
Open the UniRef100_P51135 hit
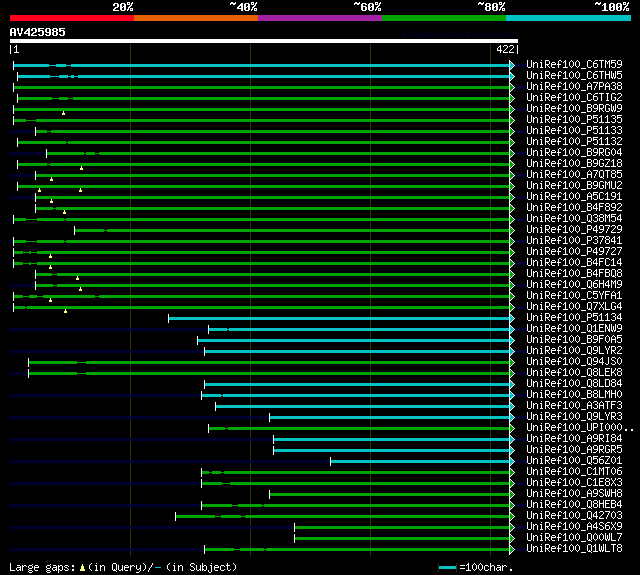point(574,119)
